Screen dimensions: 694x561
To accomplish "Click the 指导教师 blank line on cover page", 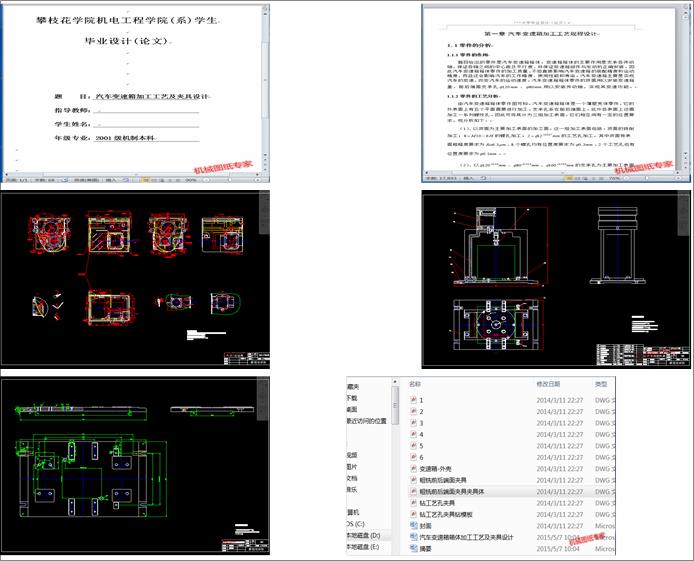I will 146,110.
